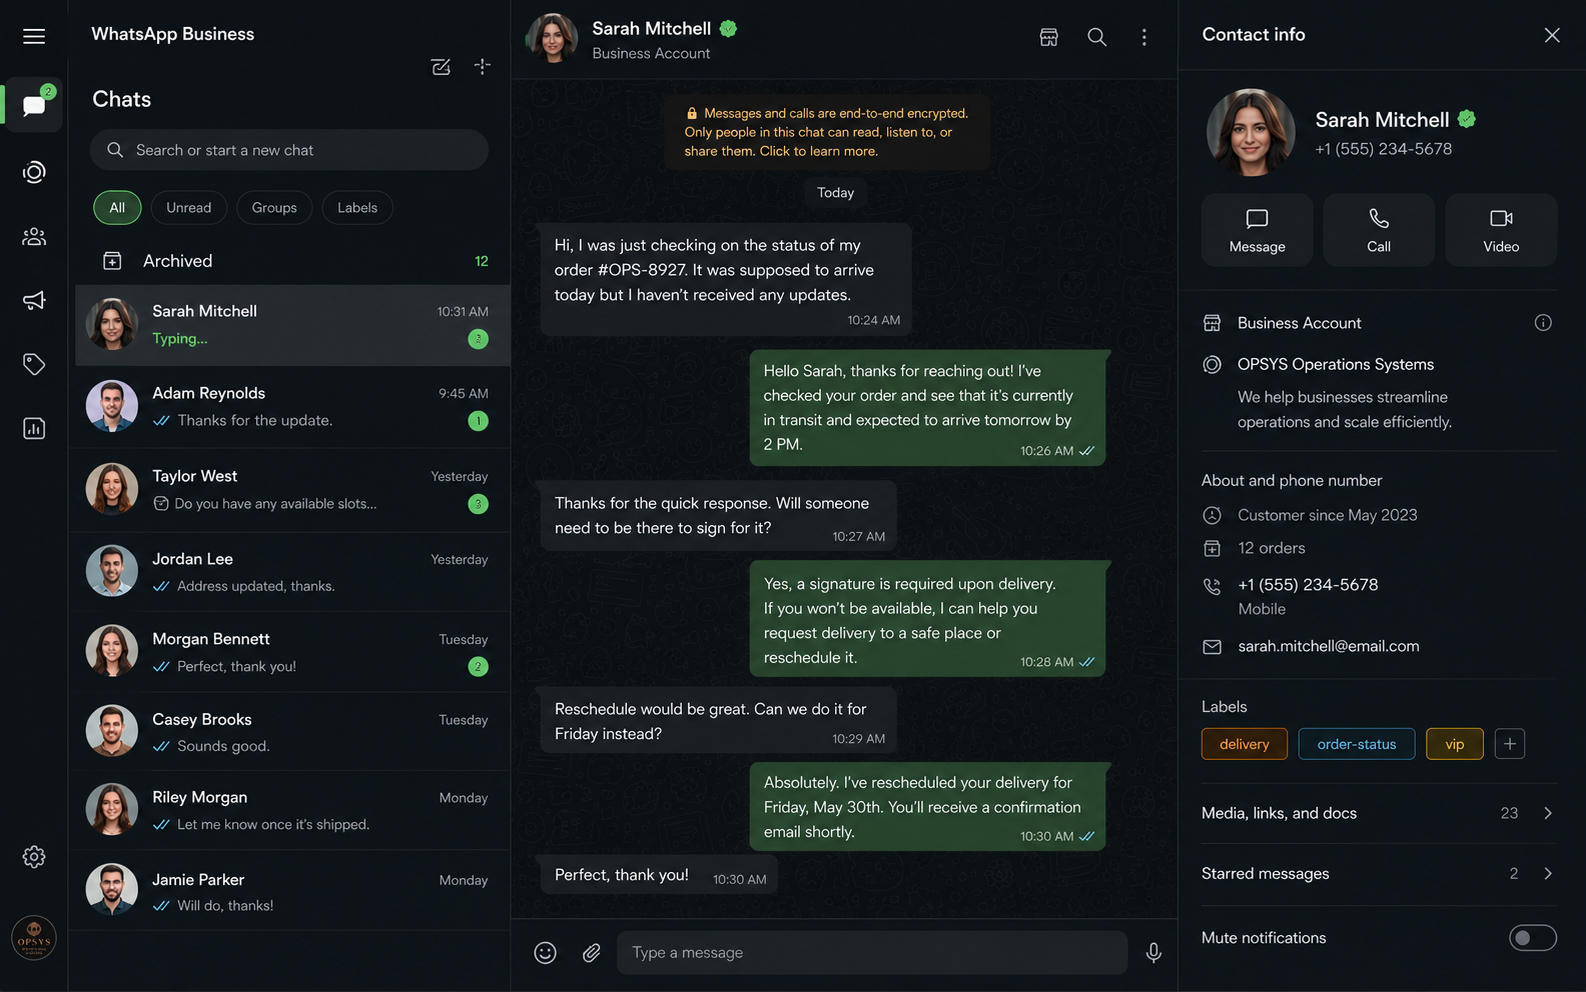This screenshot has height=992, width=1586.
Task: Open the Adam Reynolds chat
Action: pyautogui.click(x=293, y=407)
